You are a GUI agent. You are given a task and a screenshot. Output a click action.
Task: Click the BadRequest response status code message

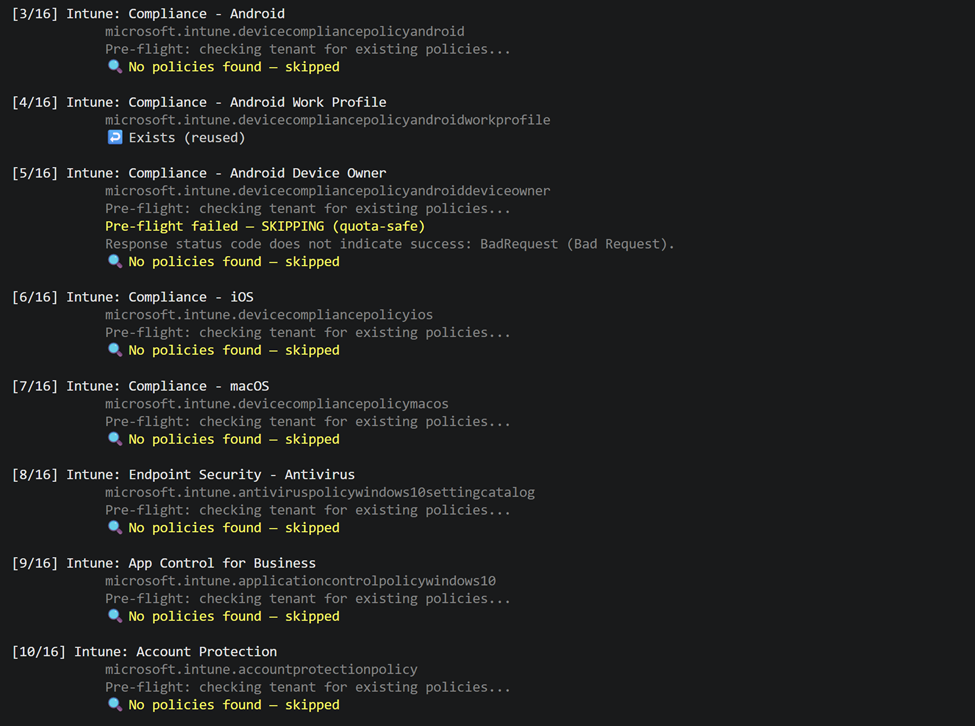[390, 244]
